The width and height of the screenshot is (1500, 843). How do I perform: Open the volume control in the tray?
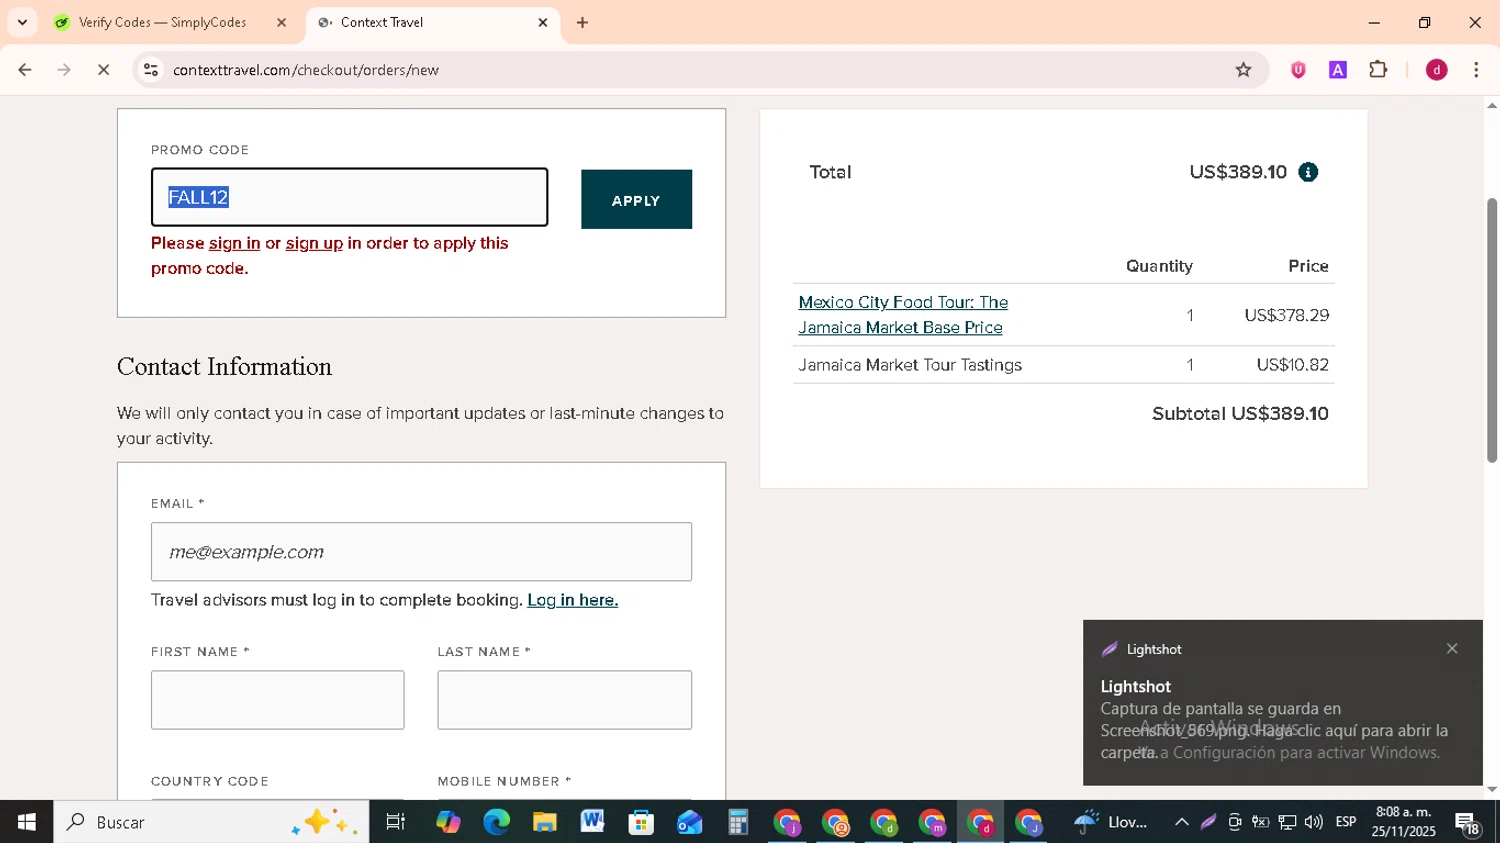pyautogui.click(x=1314, y=822)
